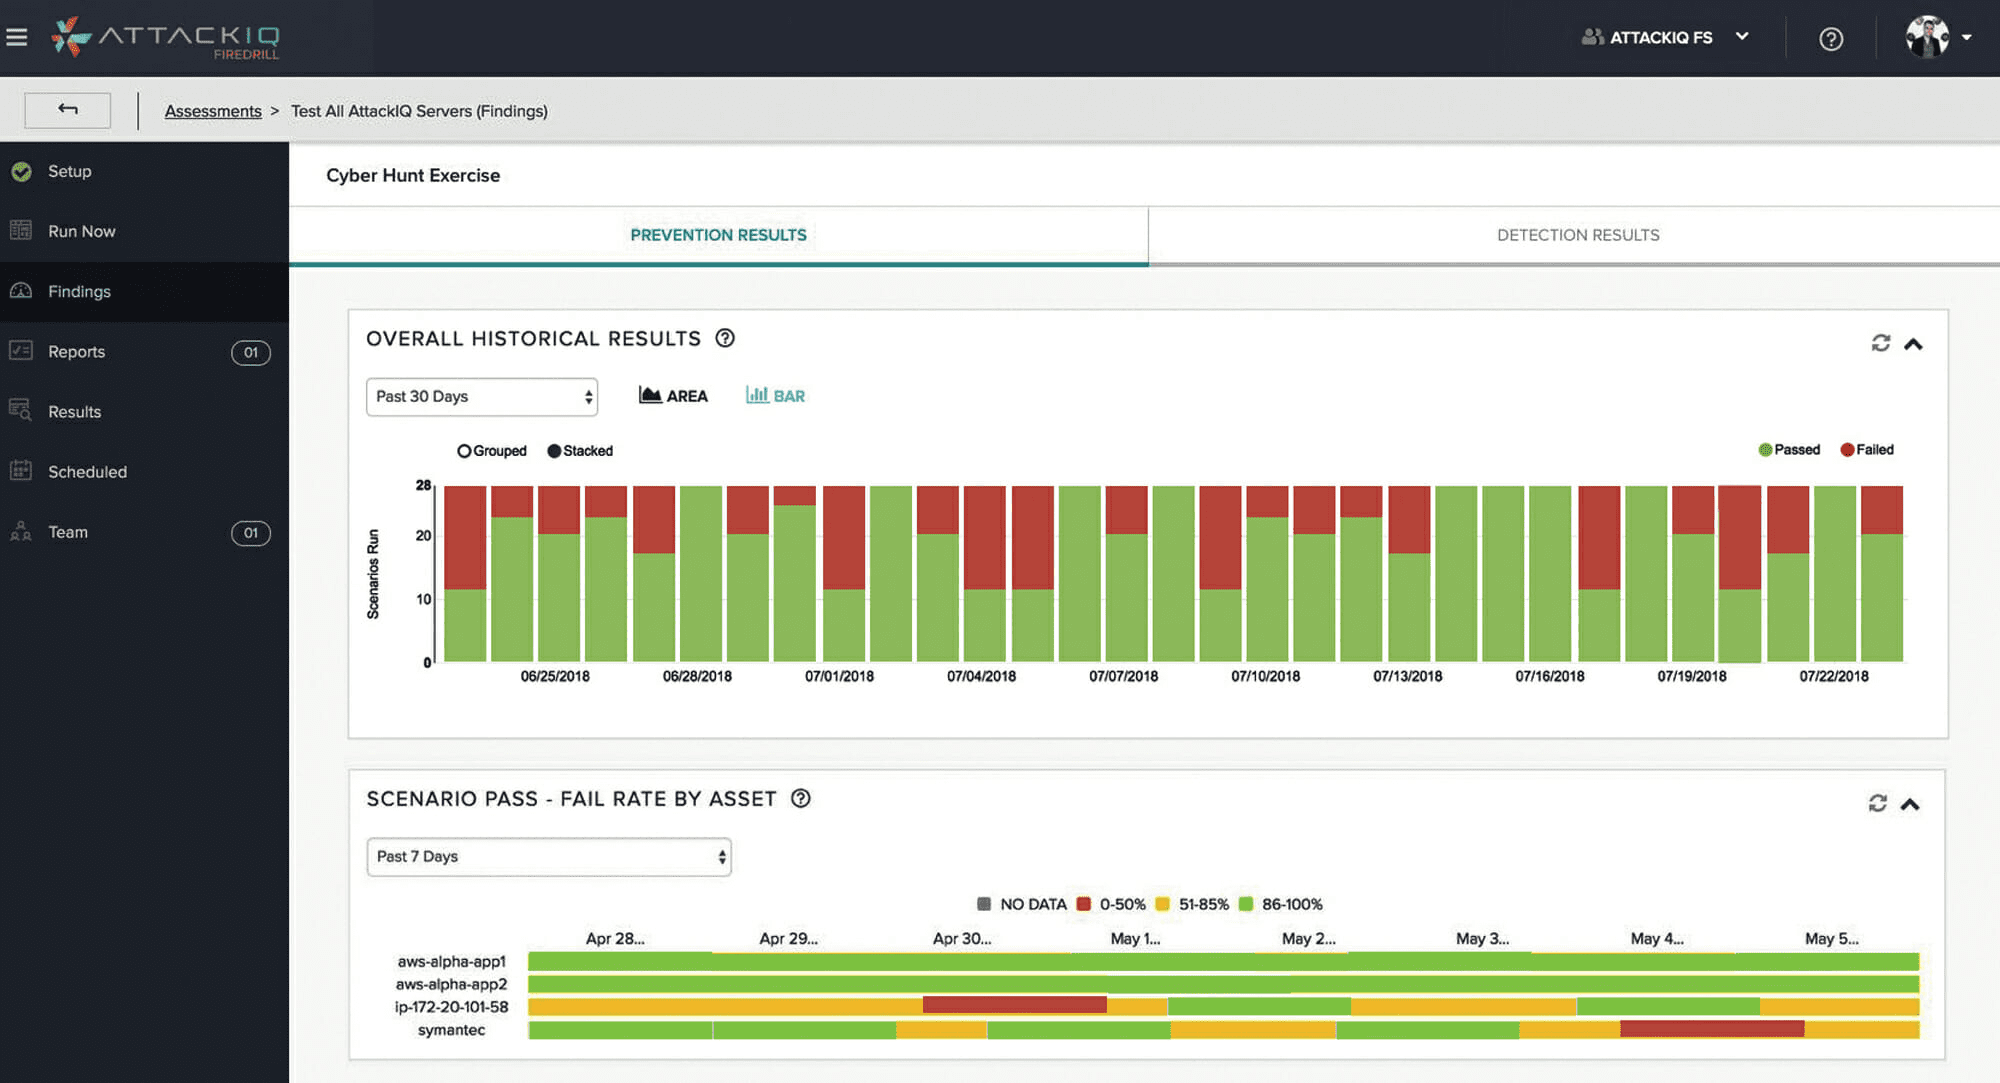2000x1083 pixels.
Task: Refresh Scenario Pass-Fail Rate panel
Action: point(1877,803)
